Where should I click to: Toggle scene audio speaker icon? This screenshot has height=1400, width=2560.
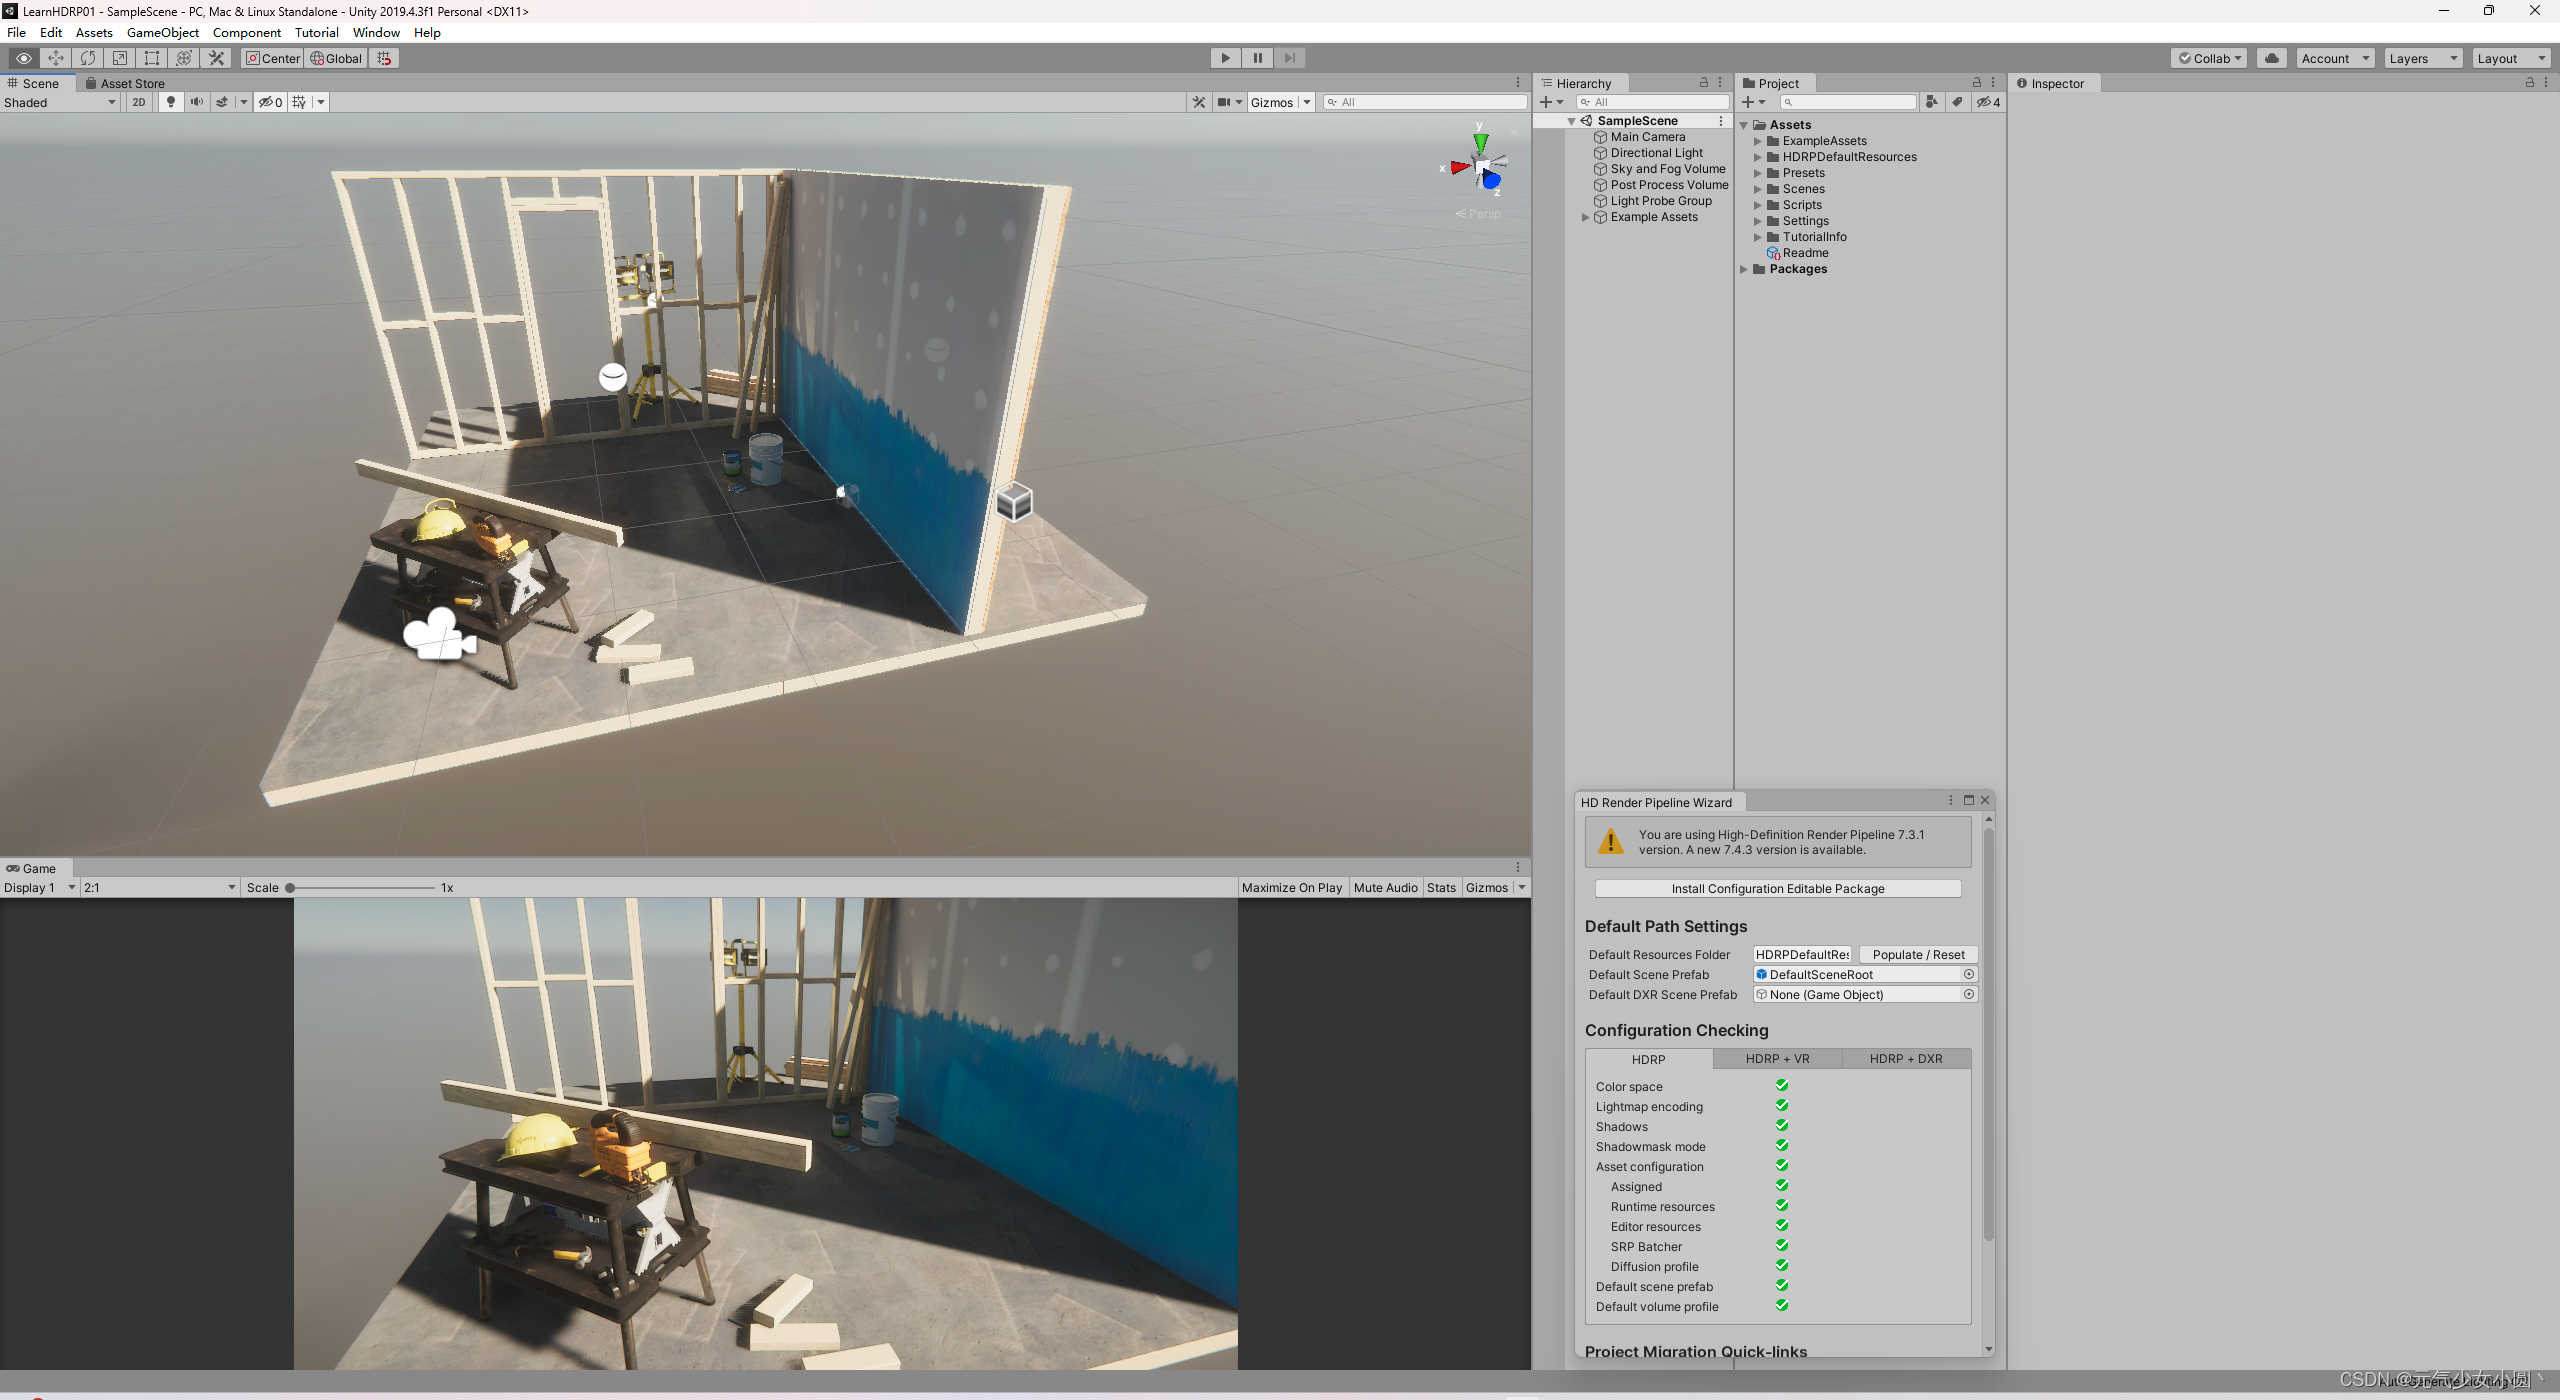197,102
